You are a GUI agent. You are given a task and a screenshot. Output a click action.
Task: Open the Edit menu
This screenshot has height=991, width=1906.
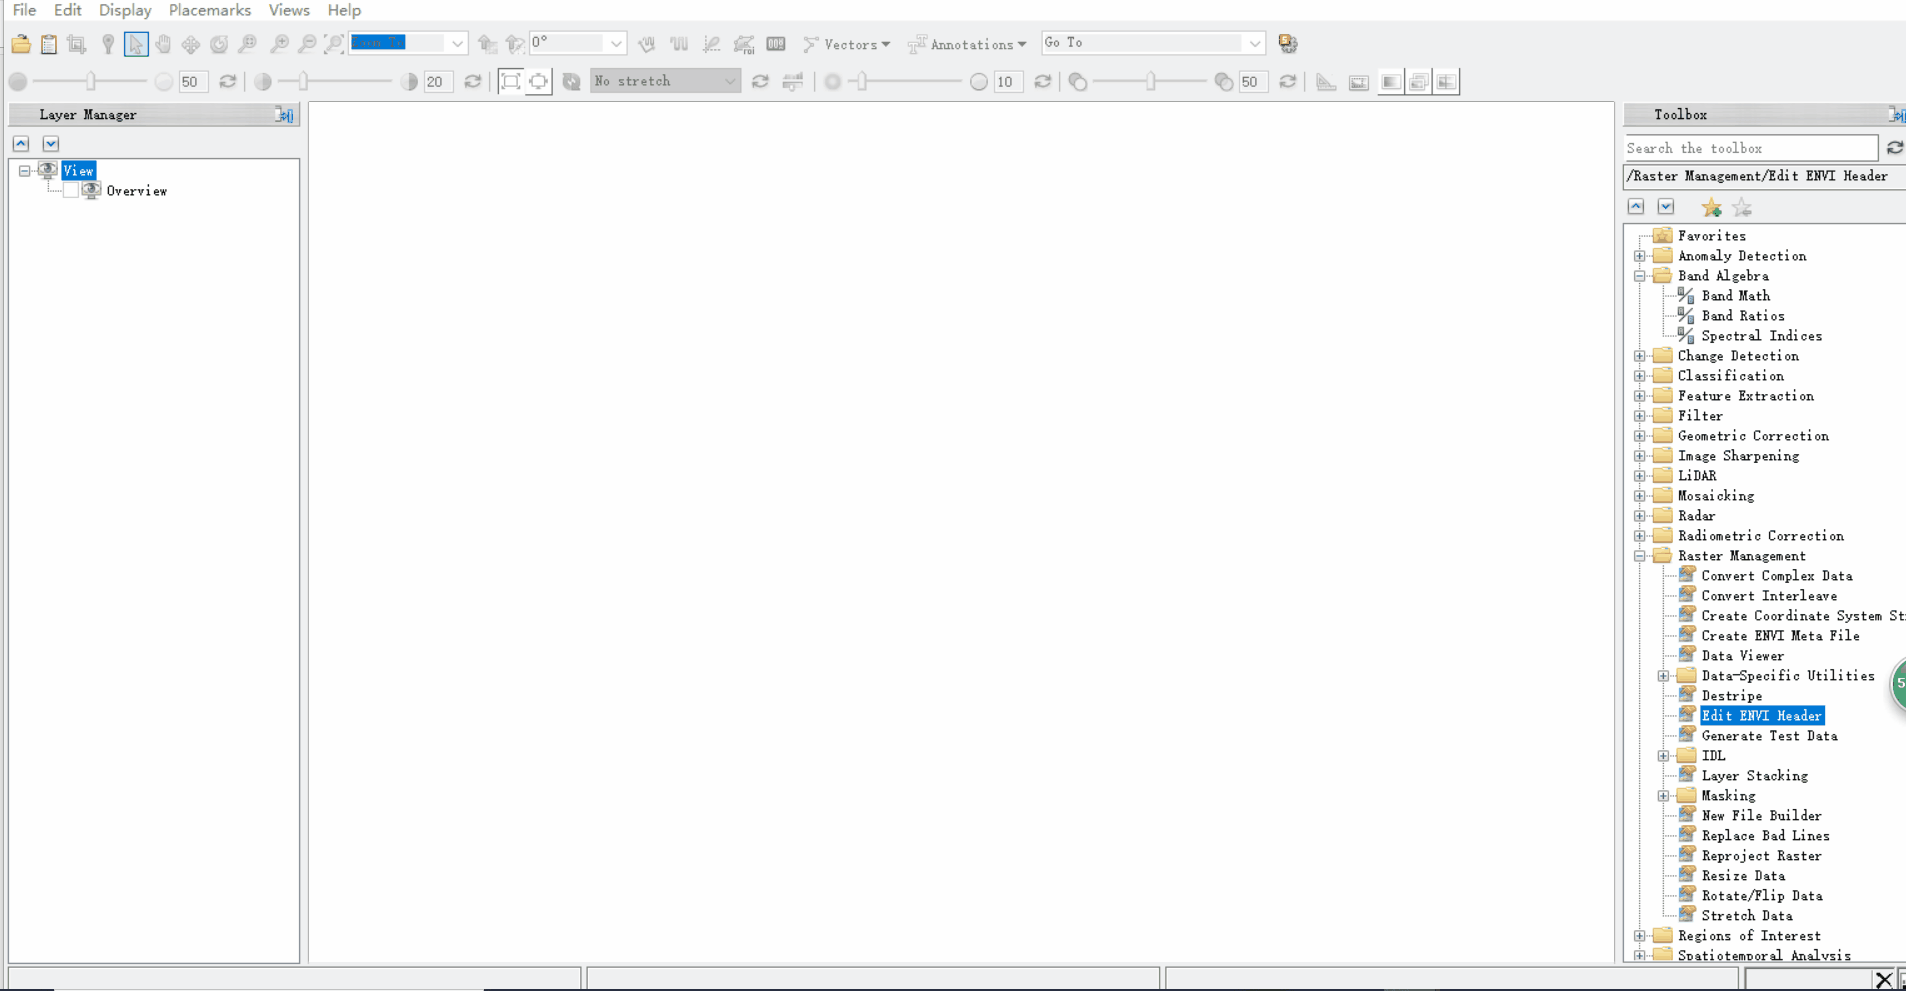68,10
